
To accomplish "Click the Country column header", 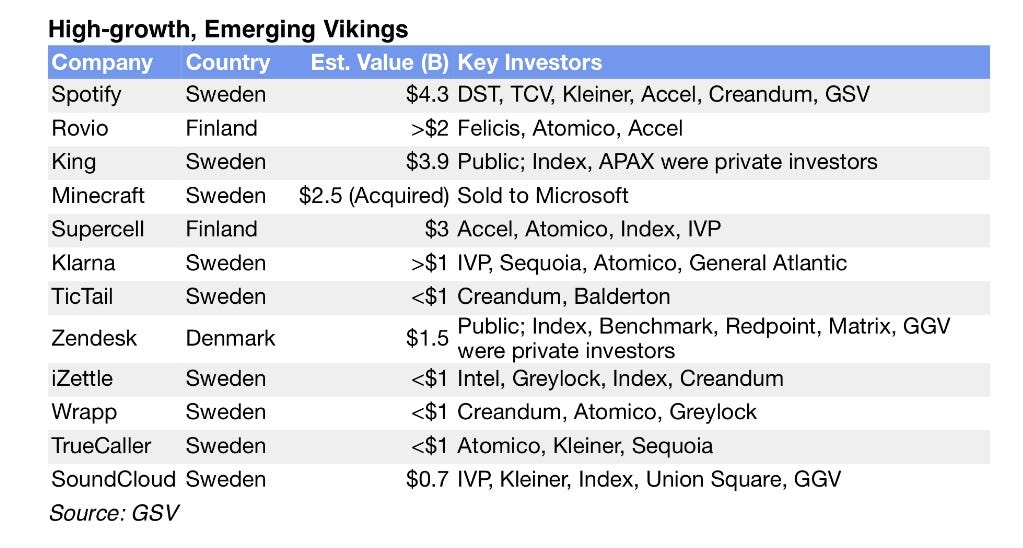I will pyautogui.click(x=228, y=62).
